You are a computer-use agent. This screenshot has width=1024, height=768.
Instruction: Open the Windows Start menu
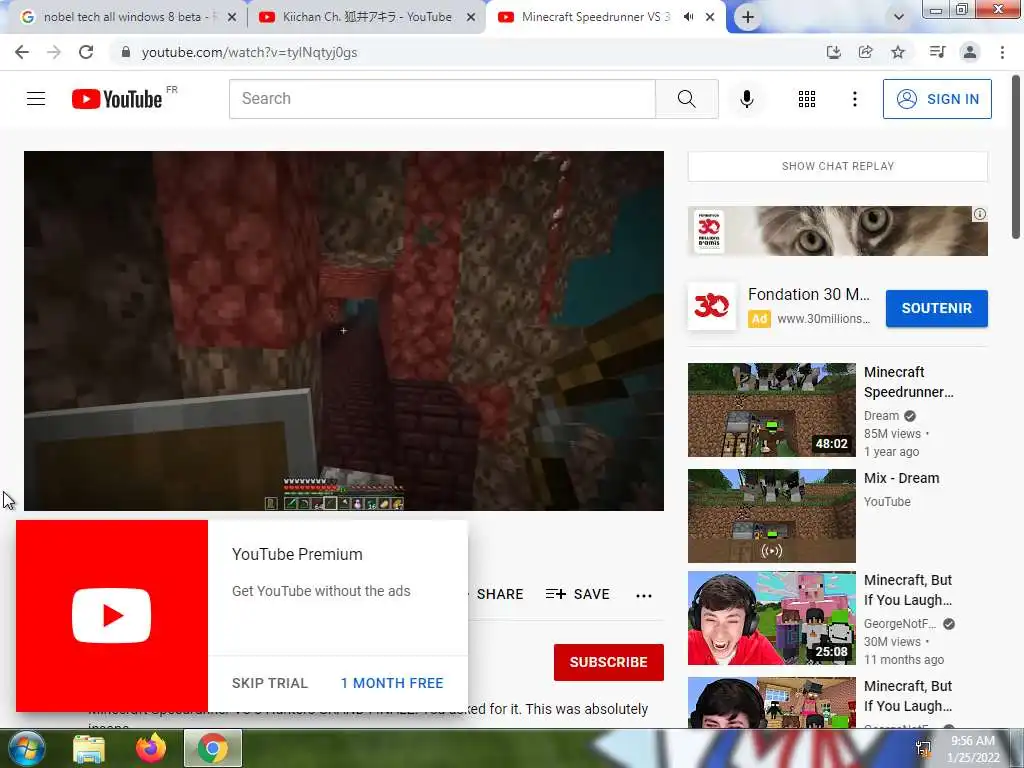click(x=26, y=748)
